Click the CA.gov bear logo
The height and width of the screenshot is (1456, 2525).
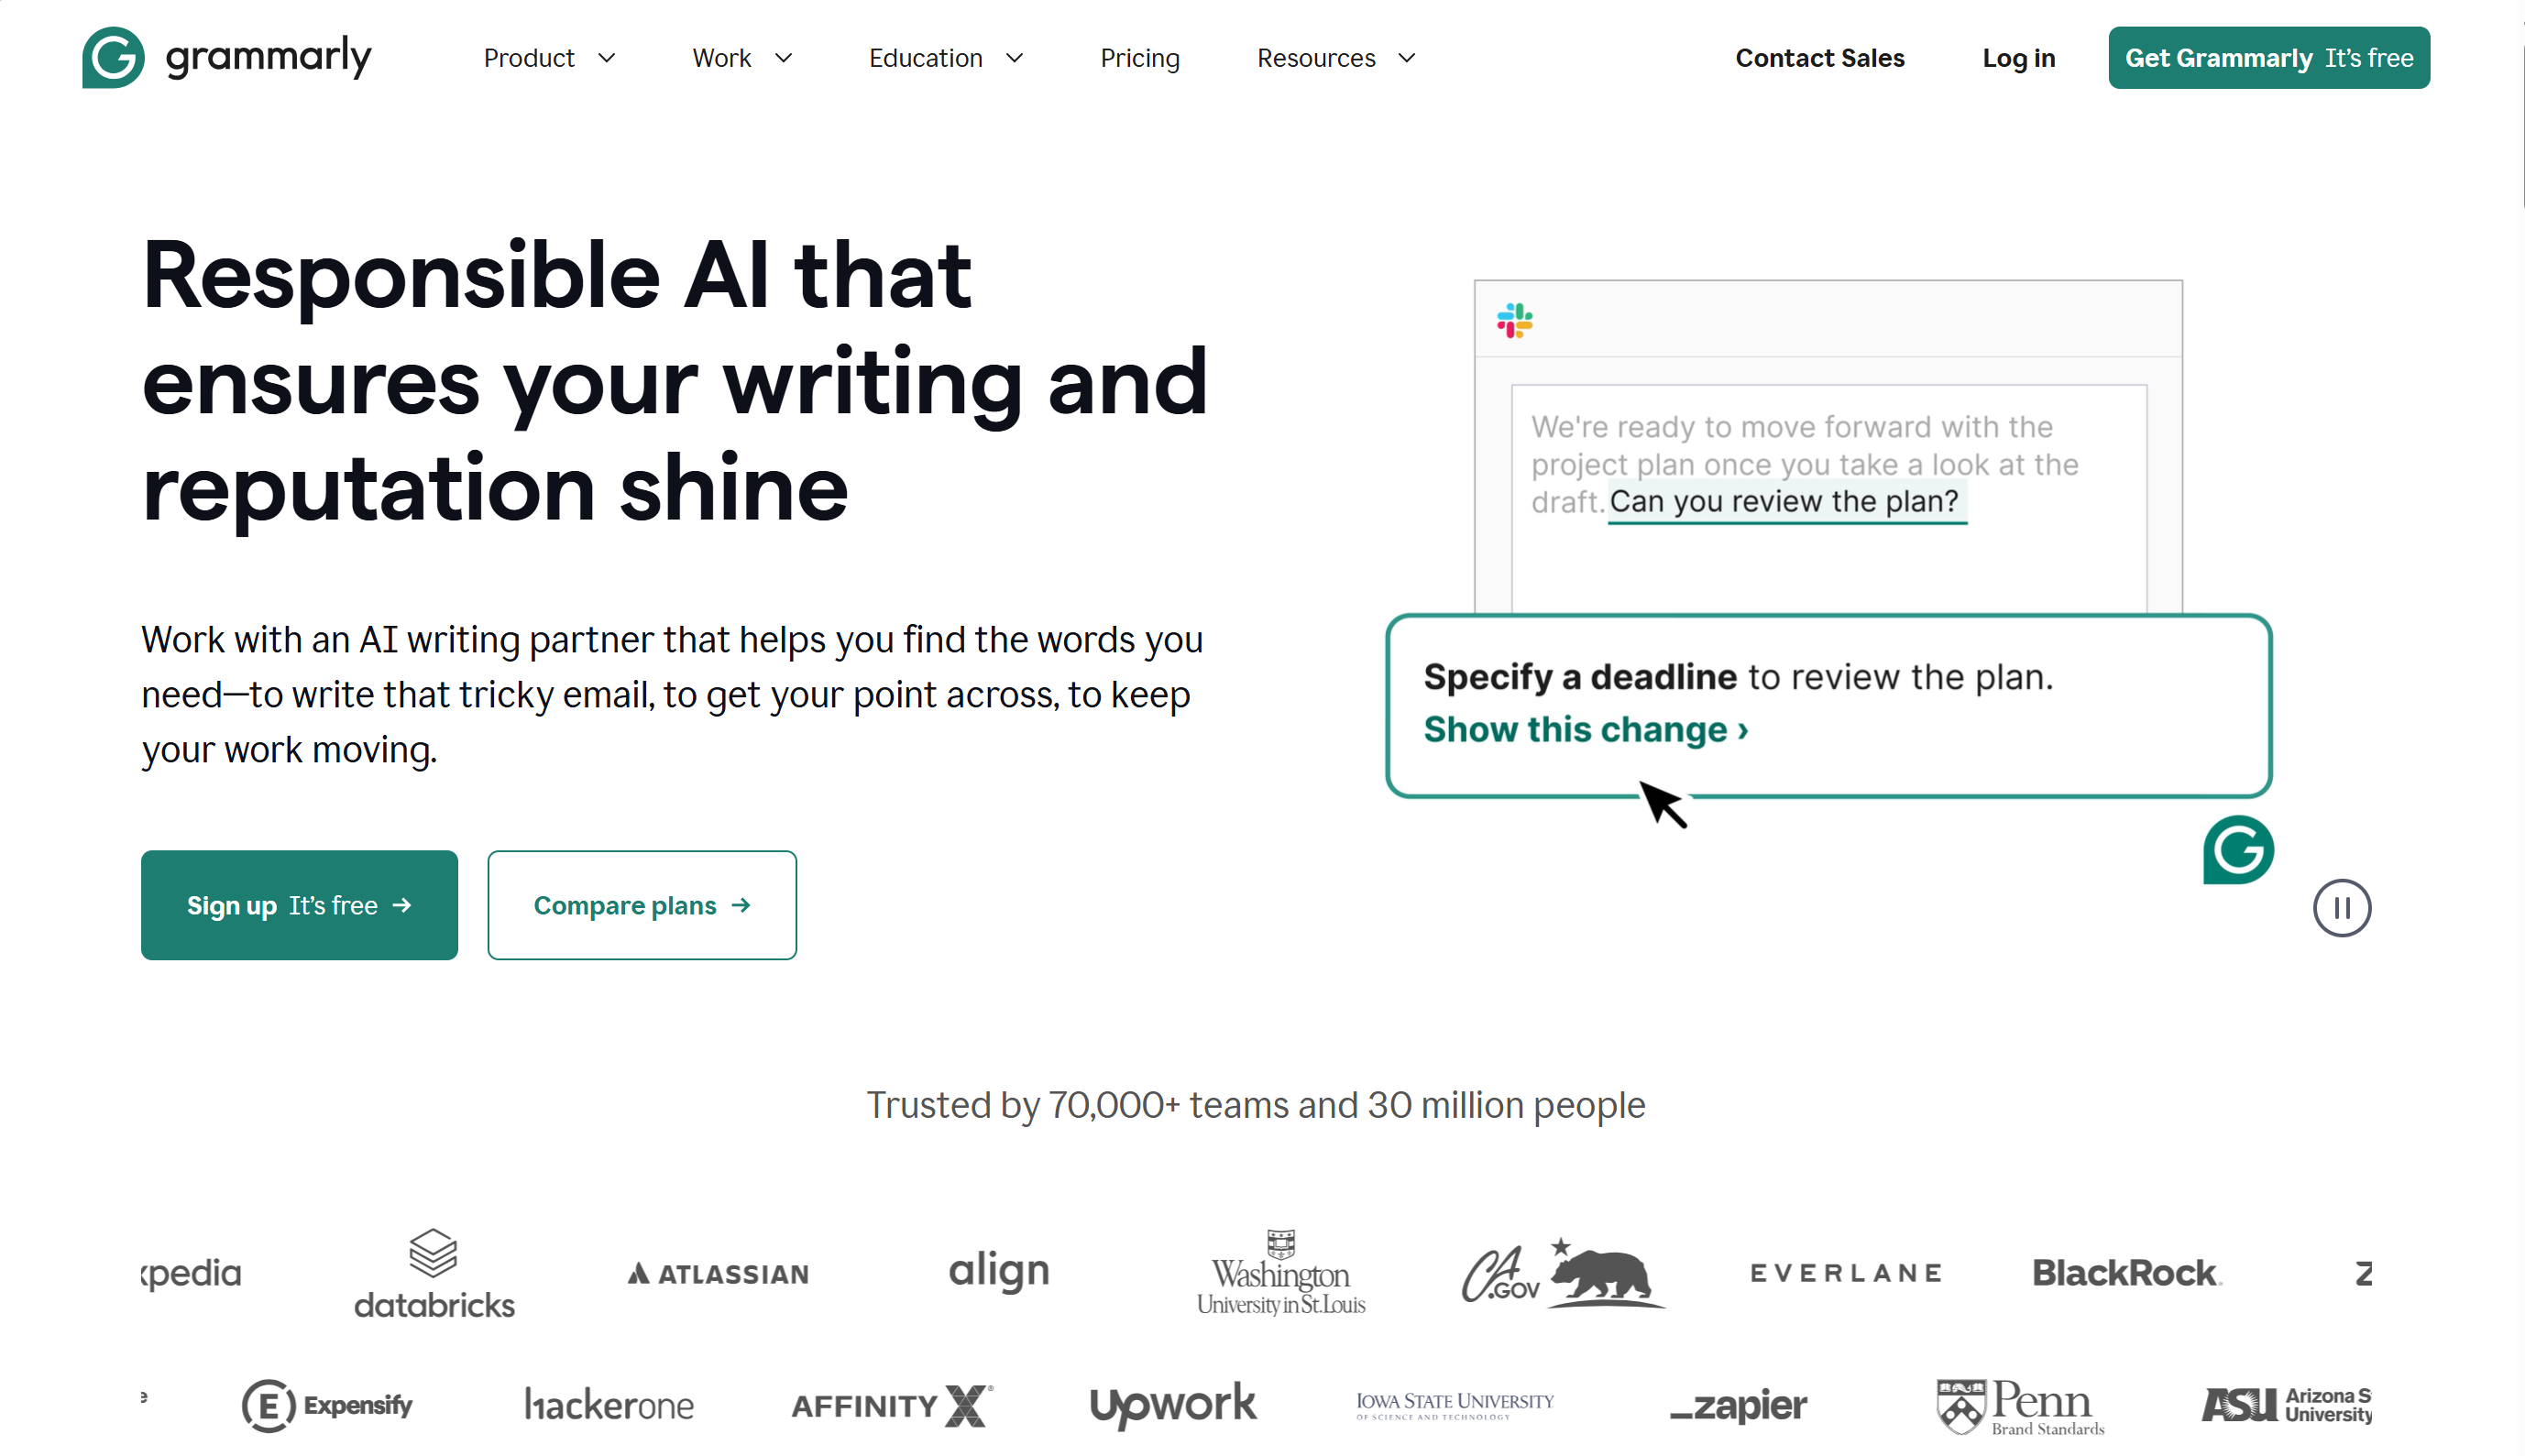(1561, 1273)
